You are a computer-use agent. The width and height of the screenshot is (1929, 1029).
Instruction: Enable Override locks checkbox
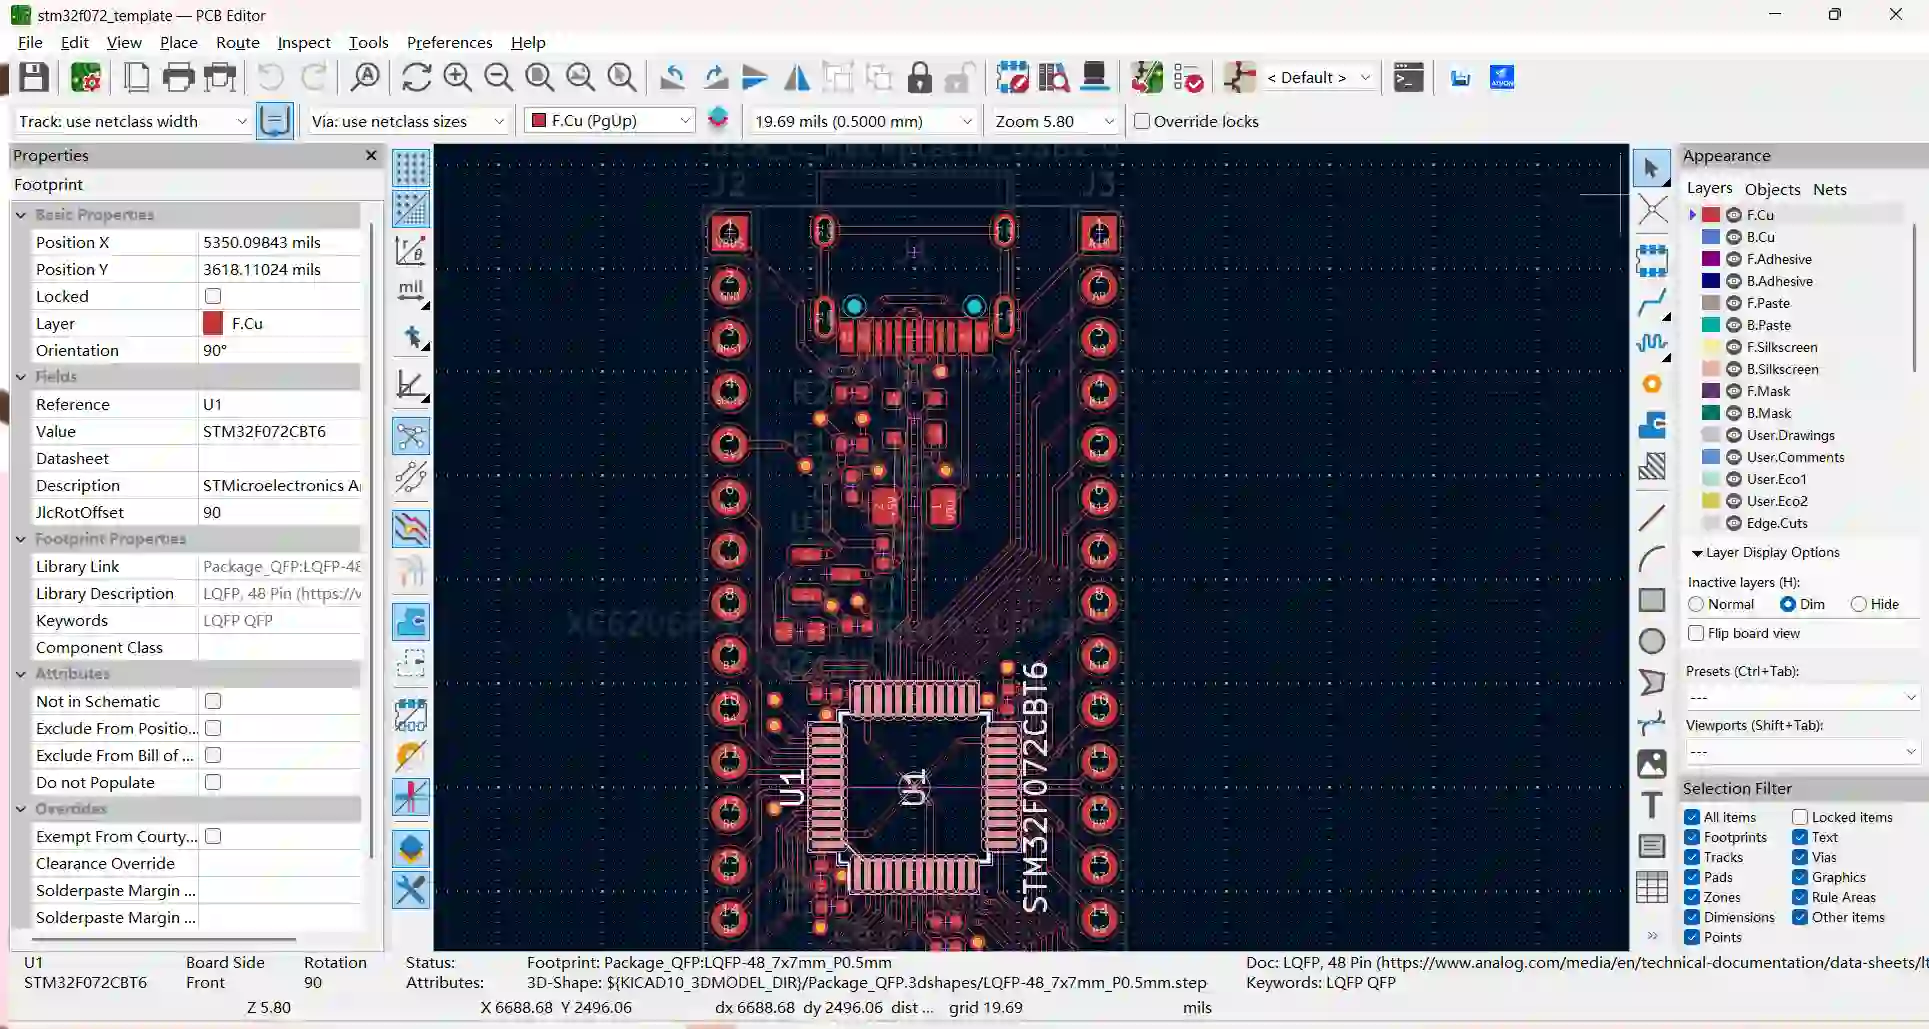pyautogui.click(x=1142, y=121)
